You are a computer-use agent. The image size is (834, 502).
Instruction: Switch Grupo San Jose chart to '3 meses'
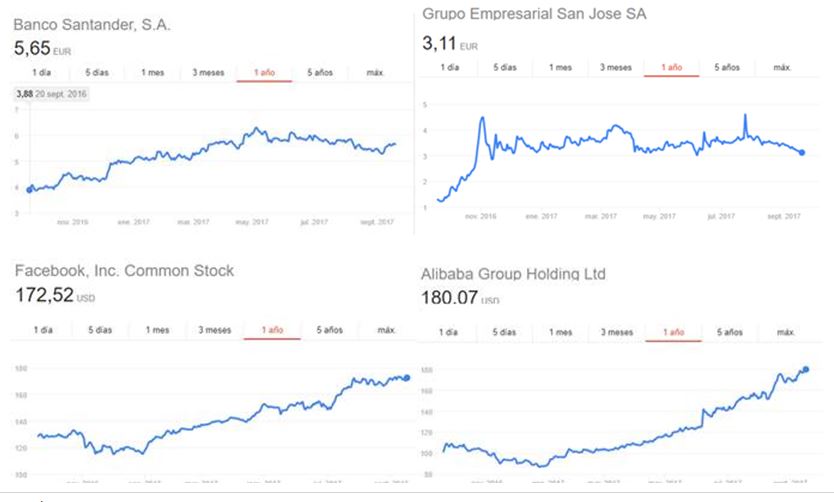pos(616,67)
